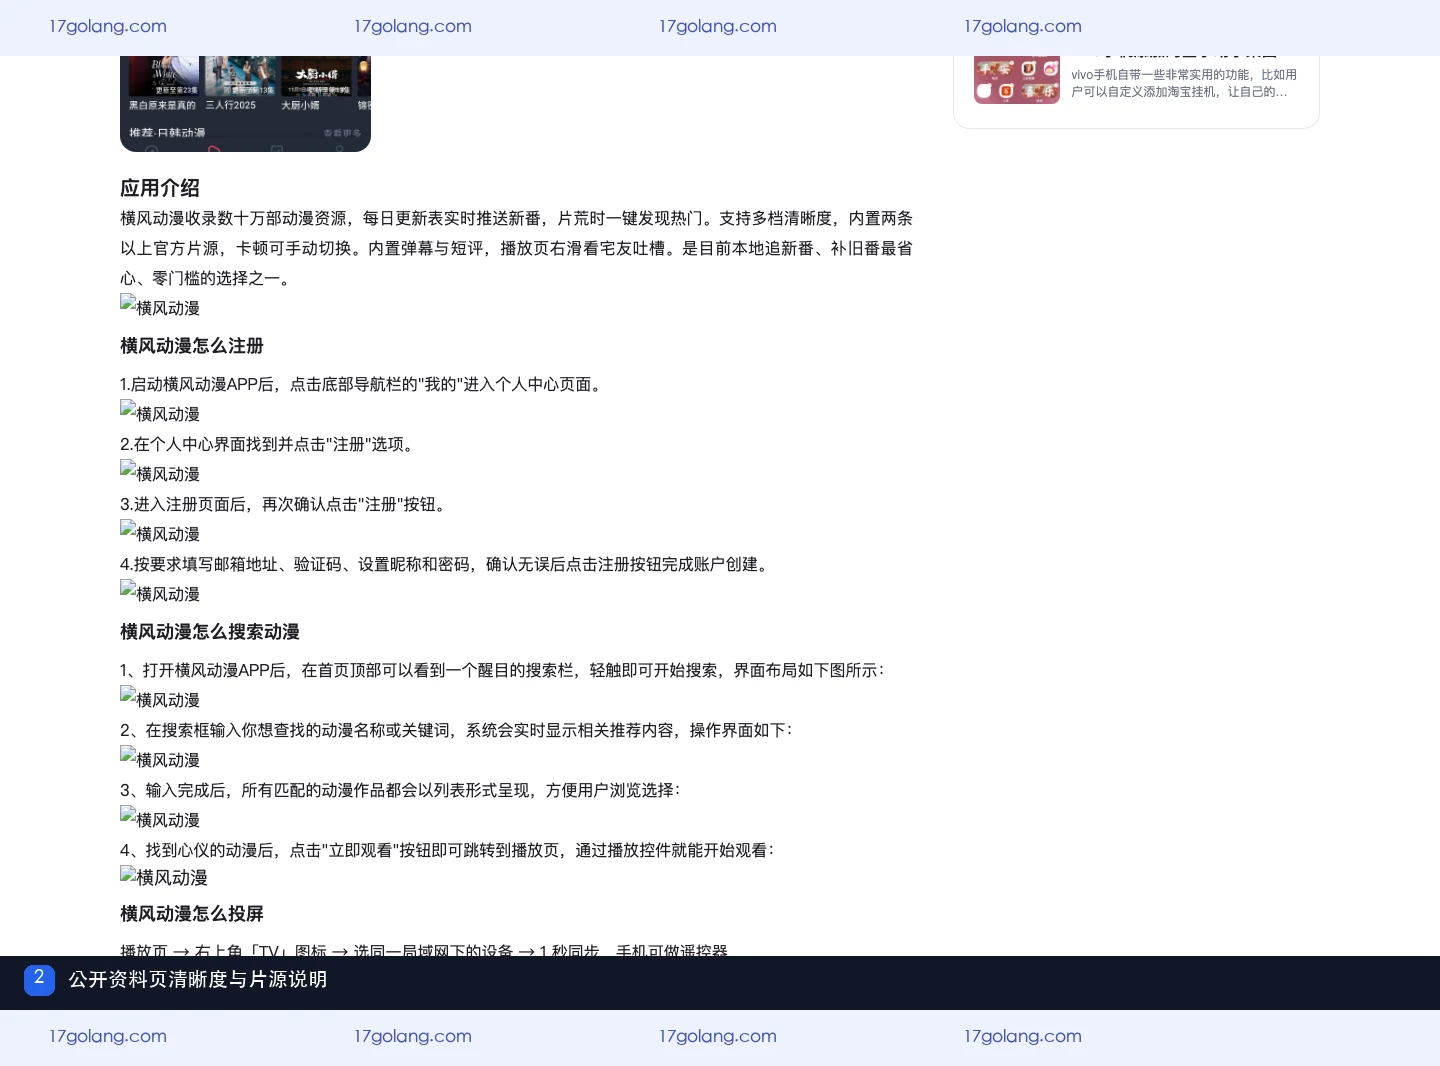Select registration step 3.进入注册页面后
The image size is (1440, 1066).
[283, 504]
